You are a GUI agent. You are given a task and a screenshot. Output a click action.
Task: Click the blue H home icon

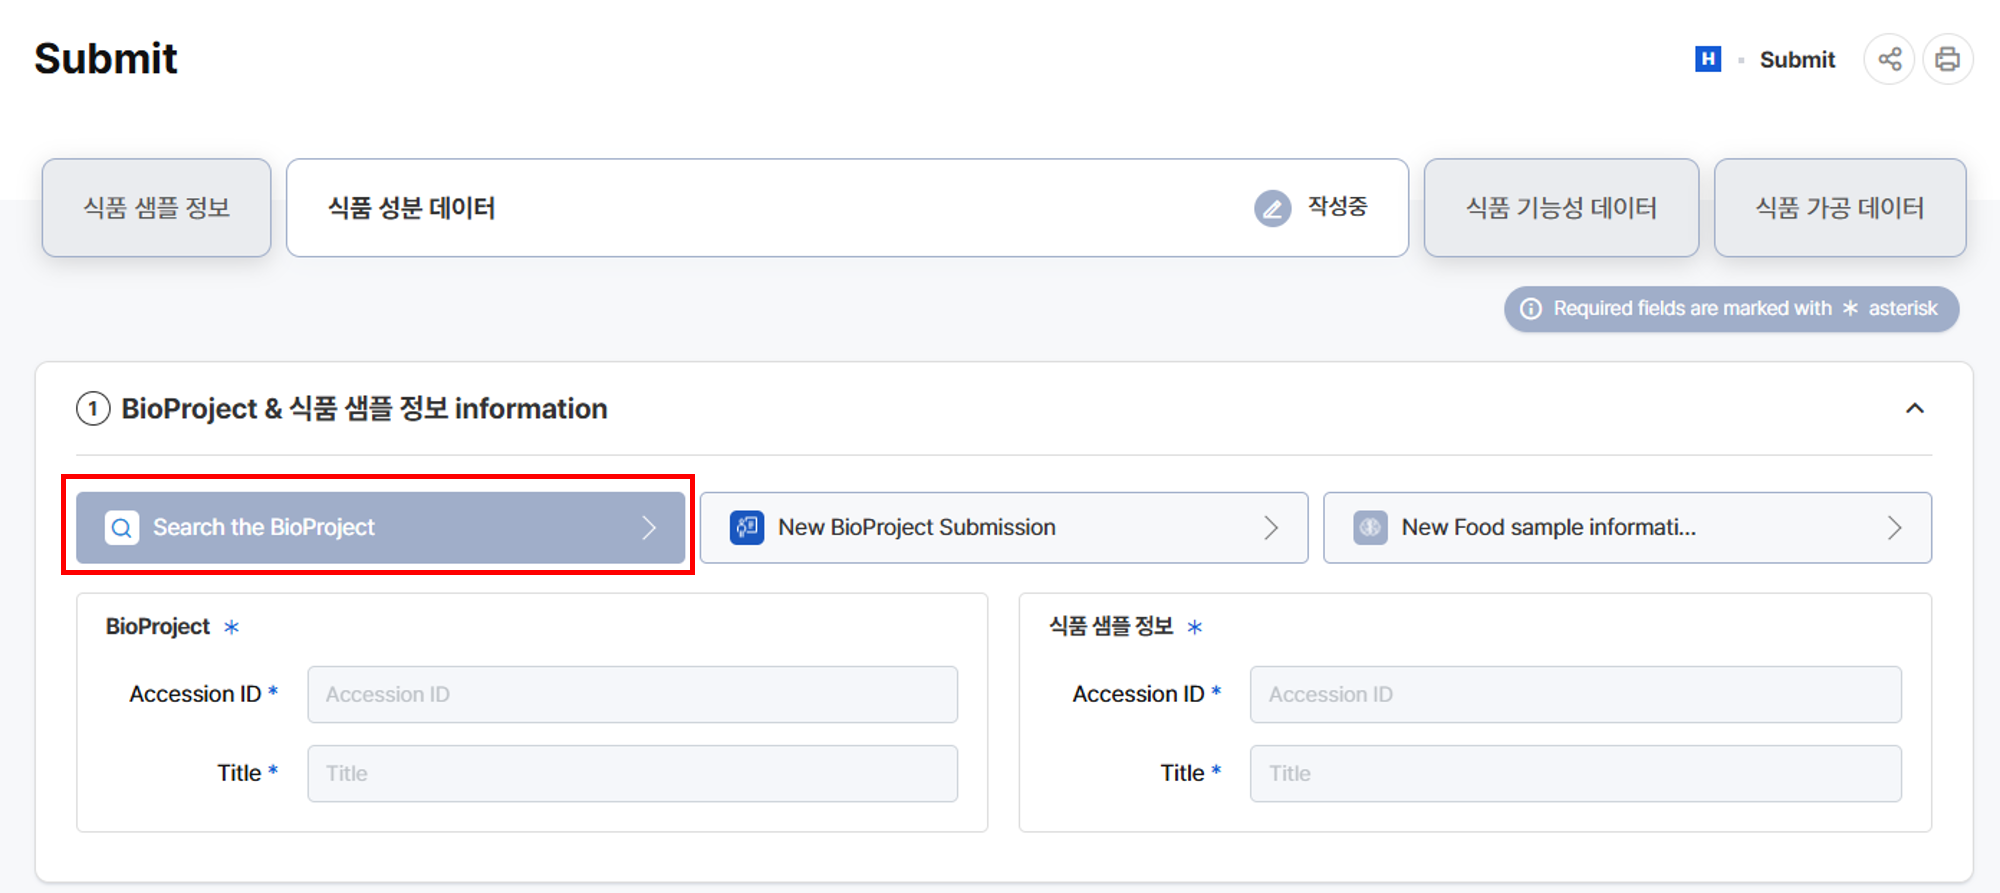click(x=1708, y=59)
